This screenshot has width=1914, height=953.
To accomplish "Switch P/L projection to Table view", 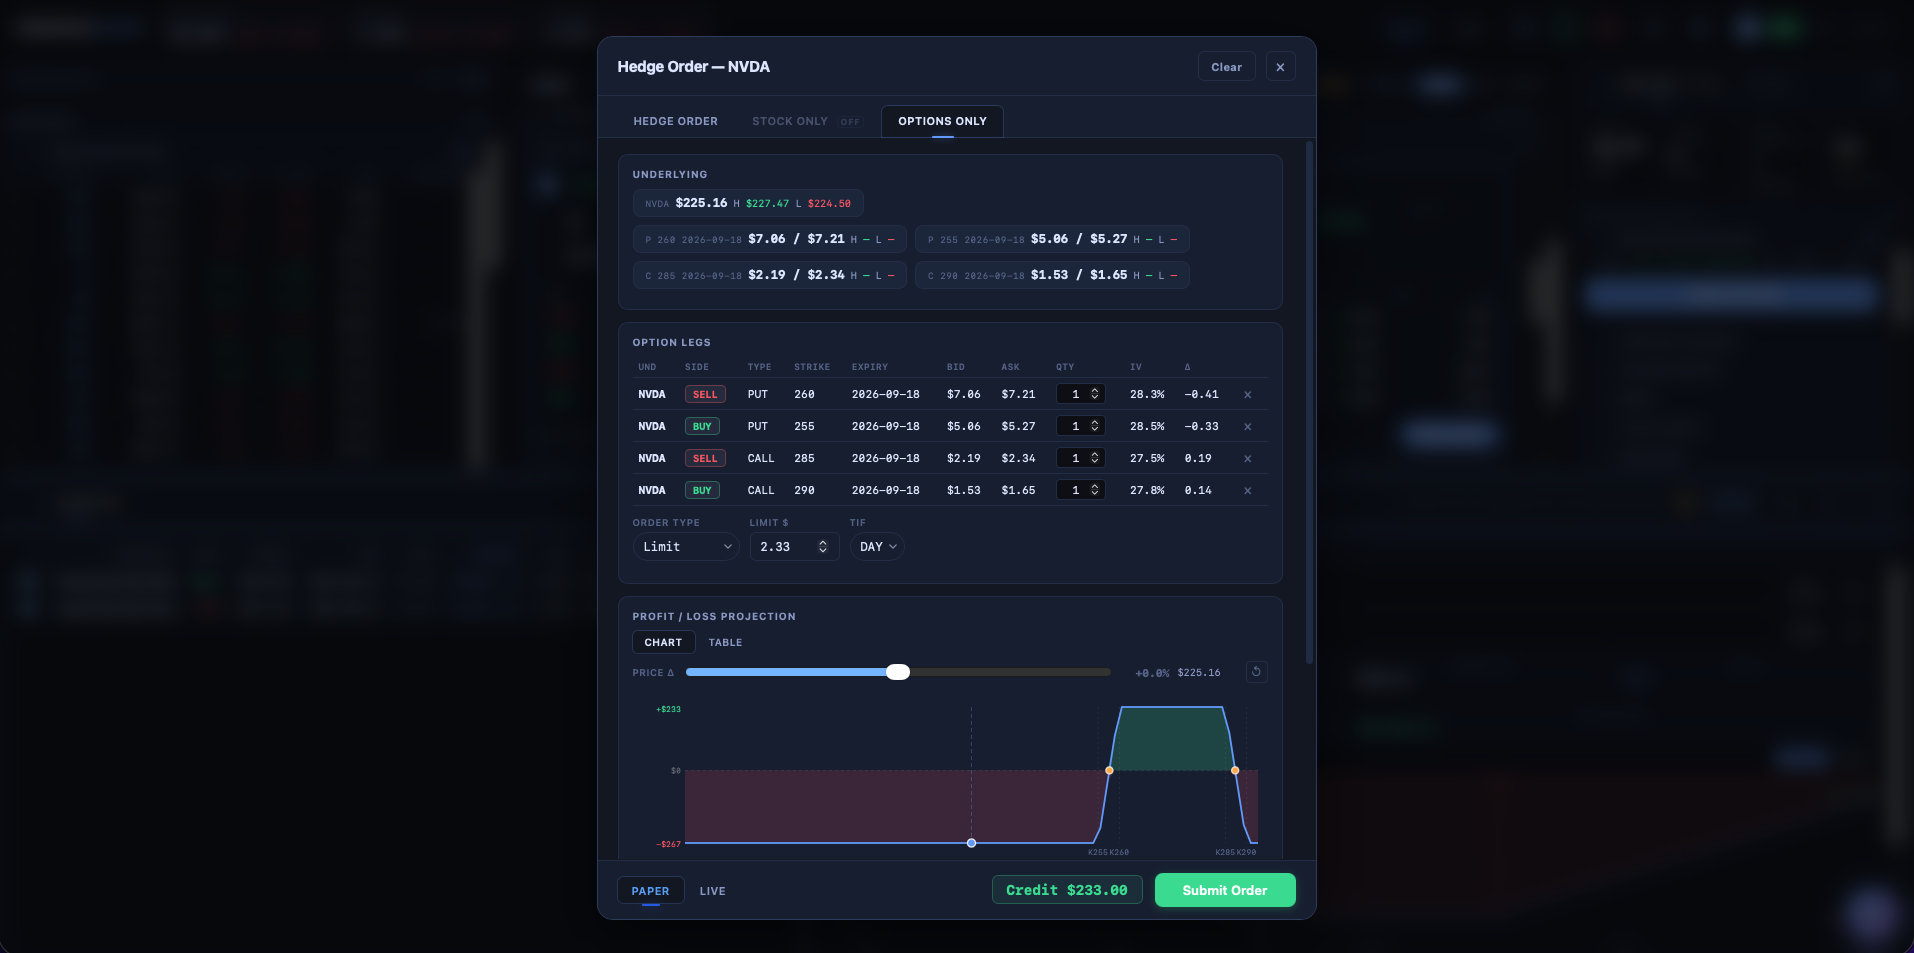I will coord(725,643).
